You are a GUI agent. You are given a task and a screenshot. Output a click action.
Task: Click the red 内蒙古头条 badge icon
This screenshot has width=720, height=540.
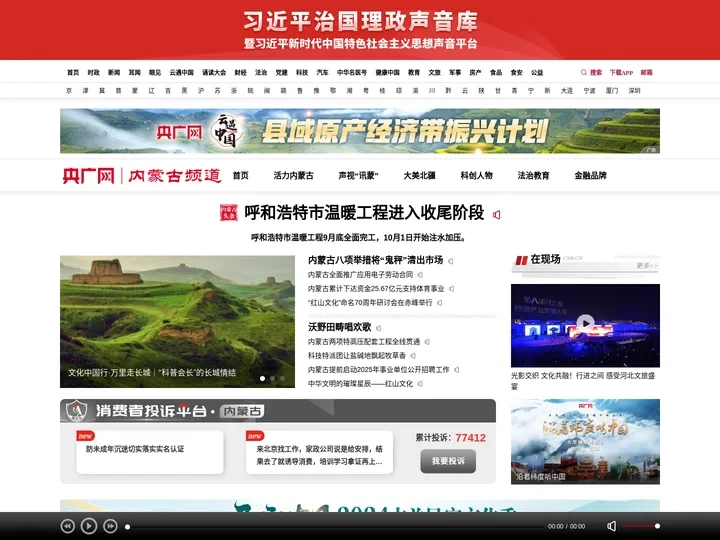229,213
